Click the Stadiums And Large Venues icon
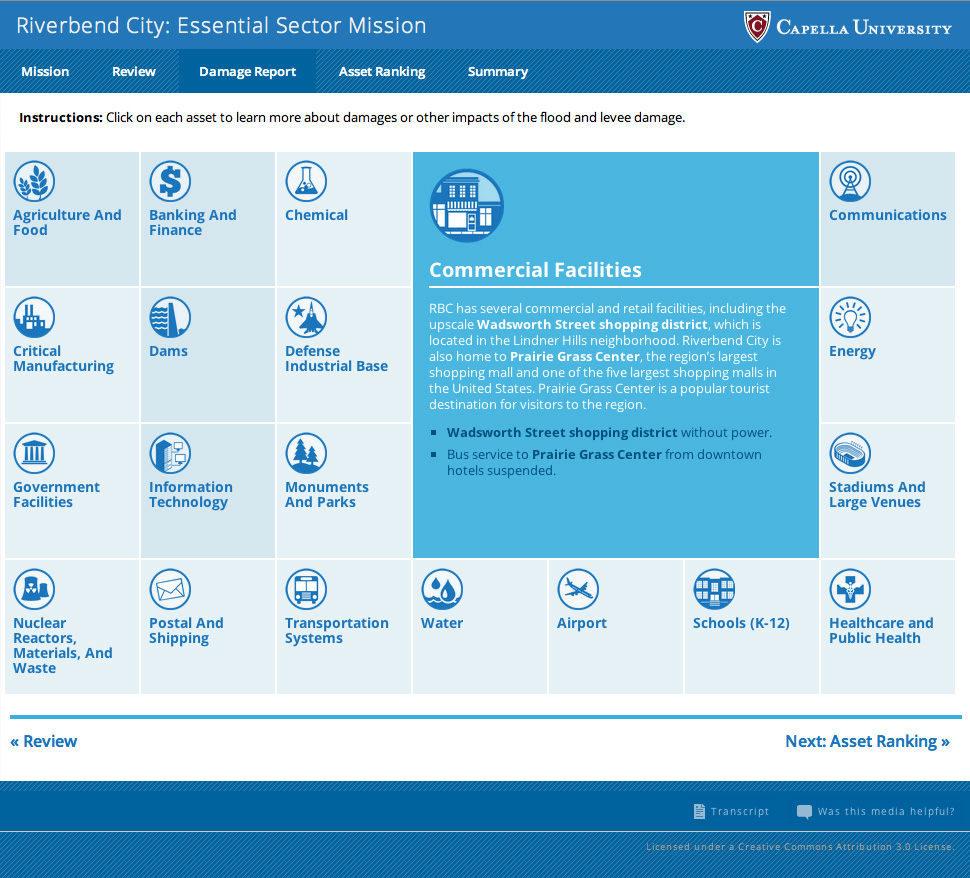 [850, 453]
